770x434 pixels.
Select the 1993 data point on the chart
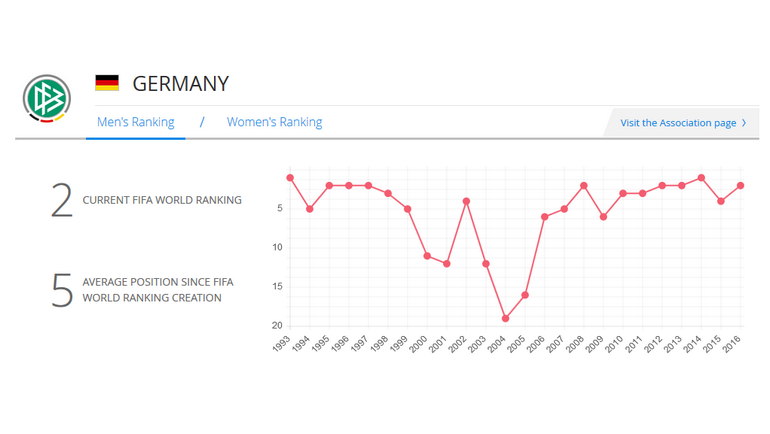coord(290,178)
